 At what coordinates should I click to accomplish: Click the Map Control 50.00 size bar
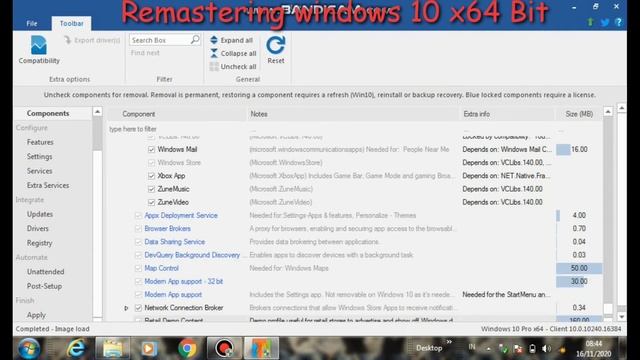(x=579, y=268)
